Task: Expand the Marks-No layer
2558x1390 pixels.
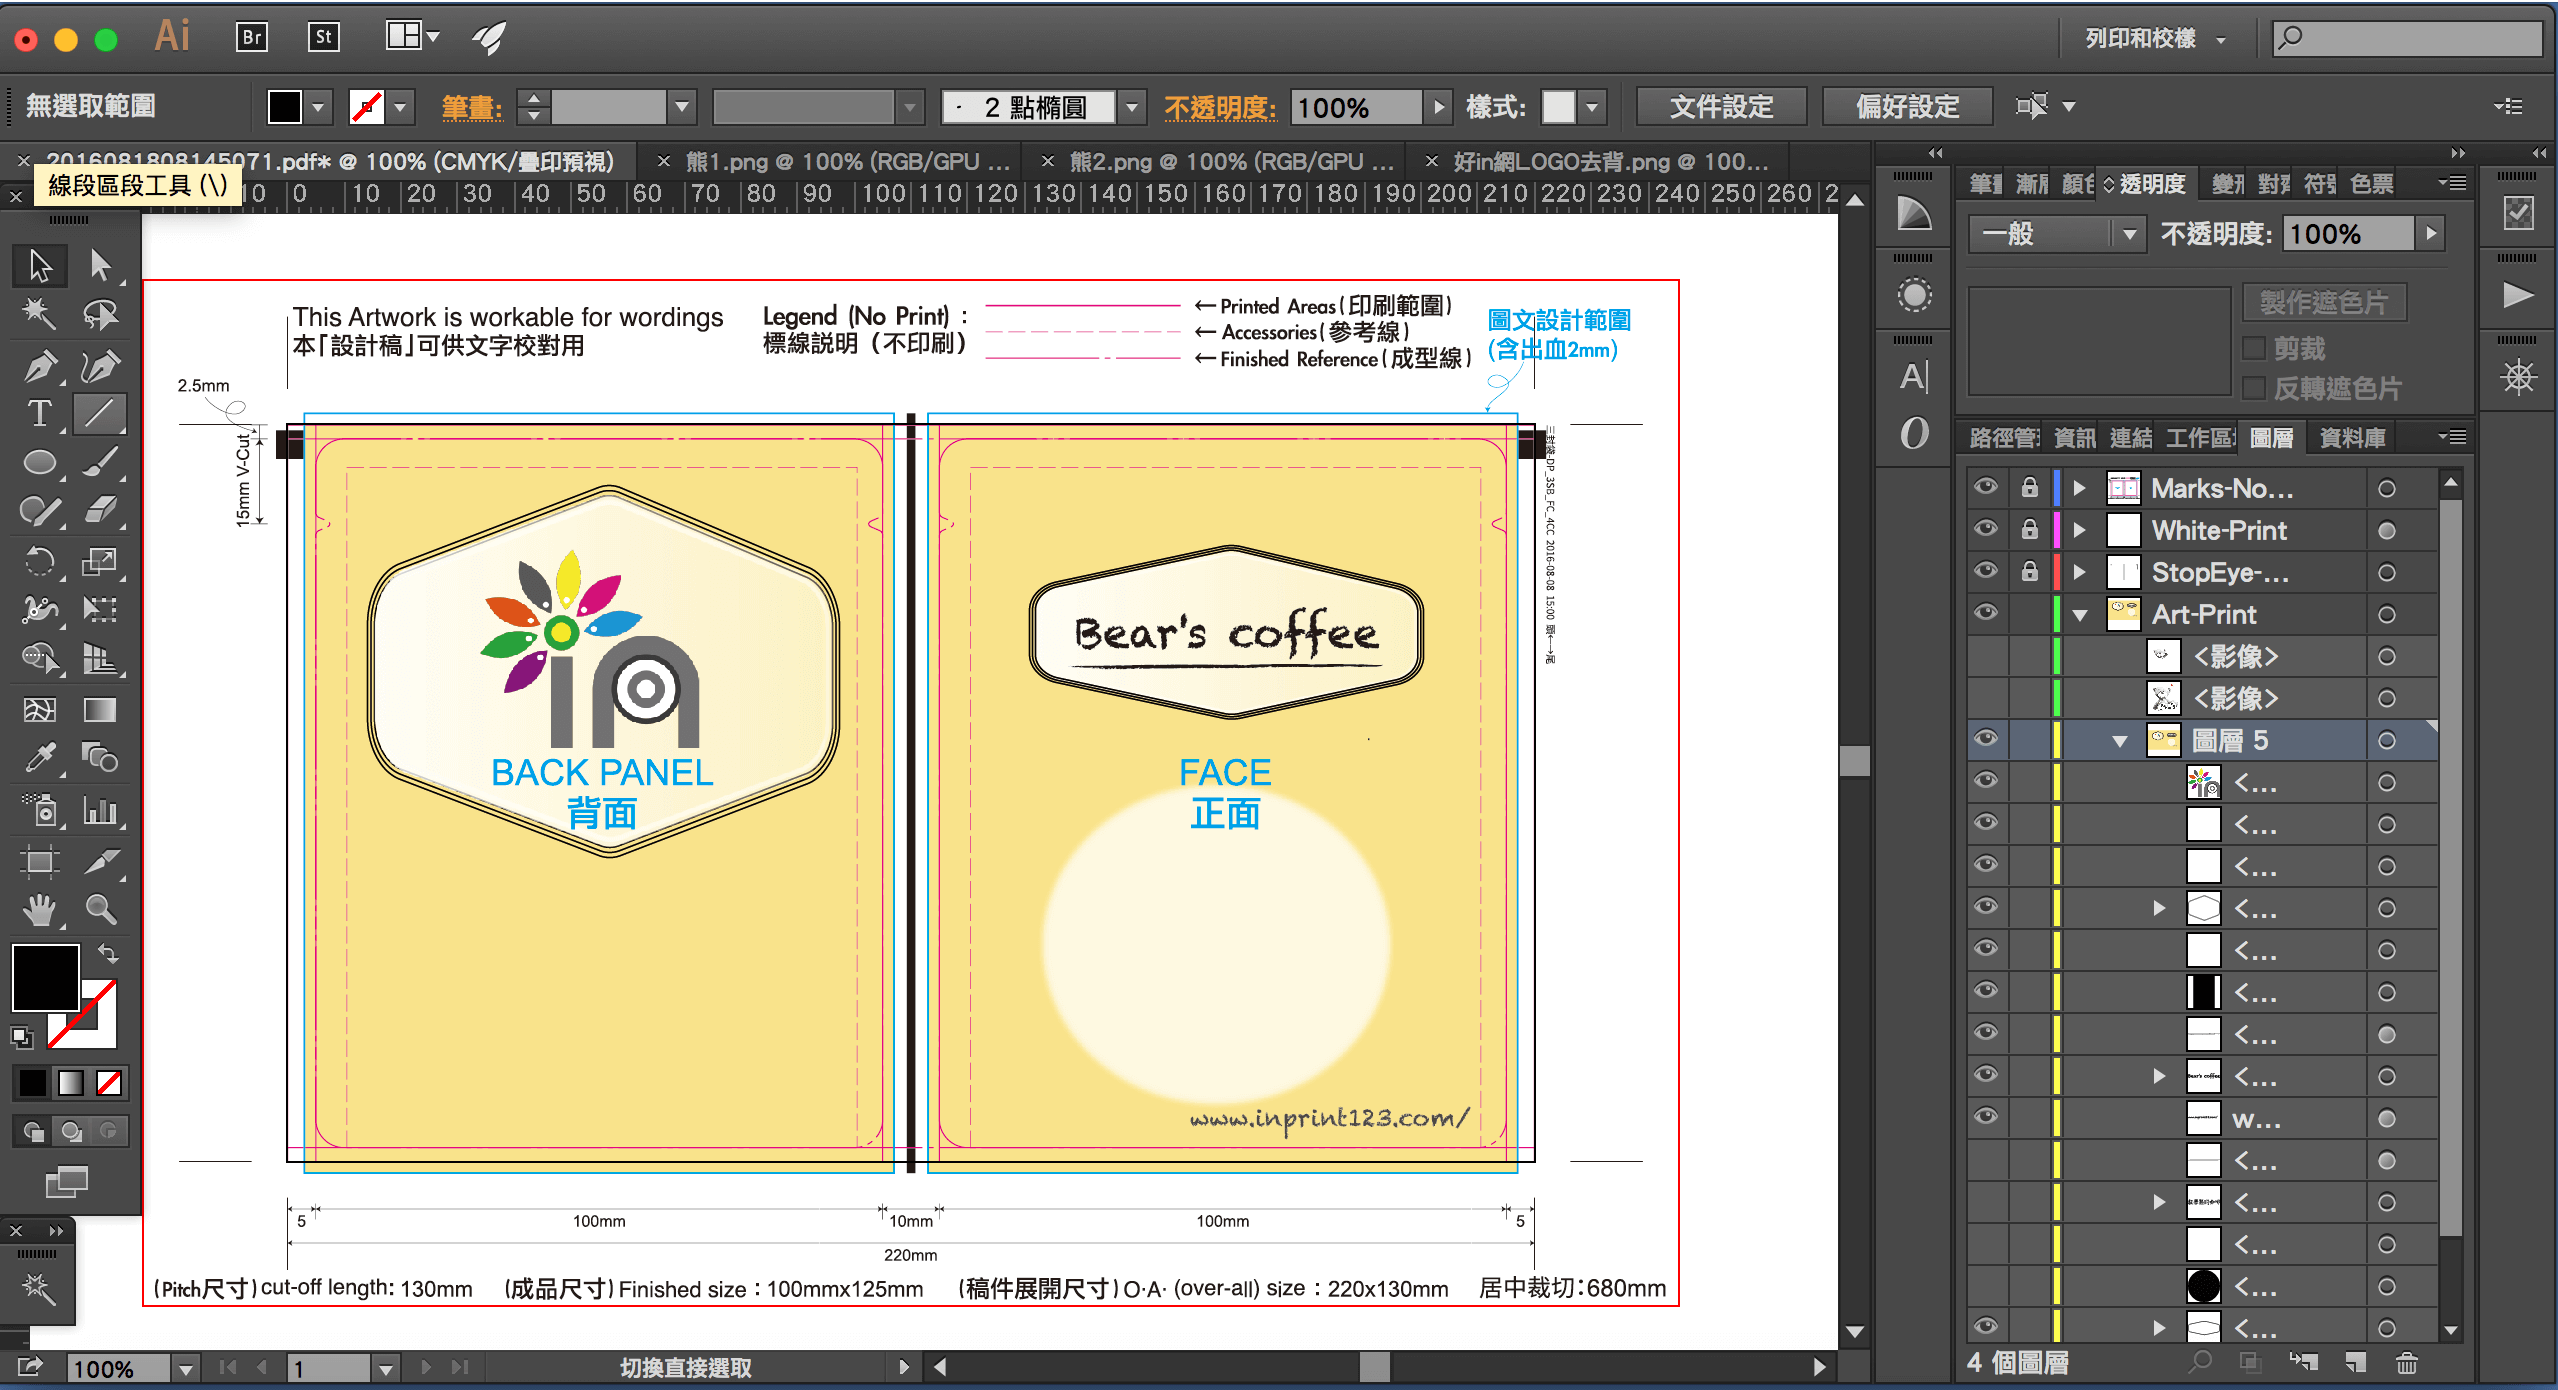Action: coord(2080,488)
